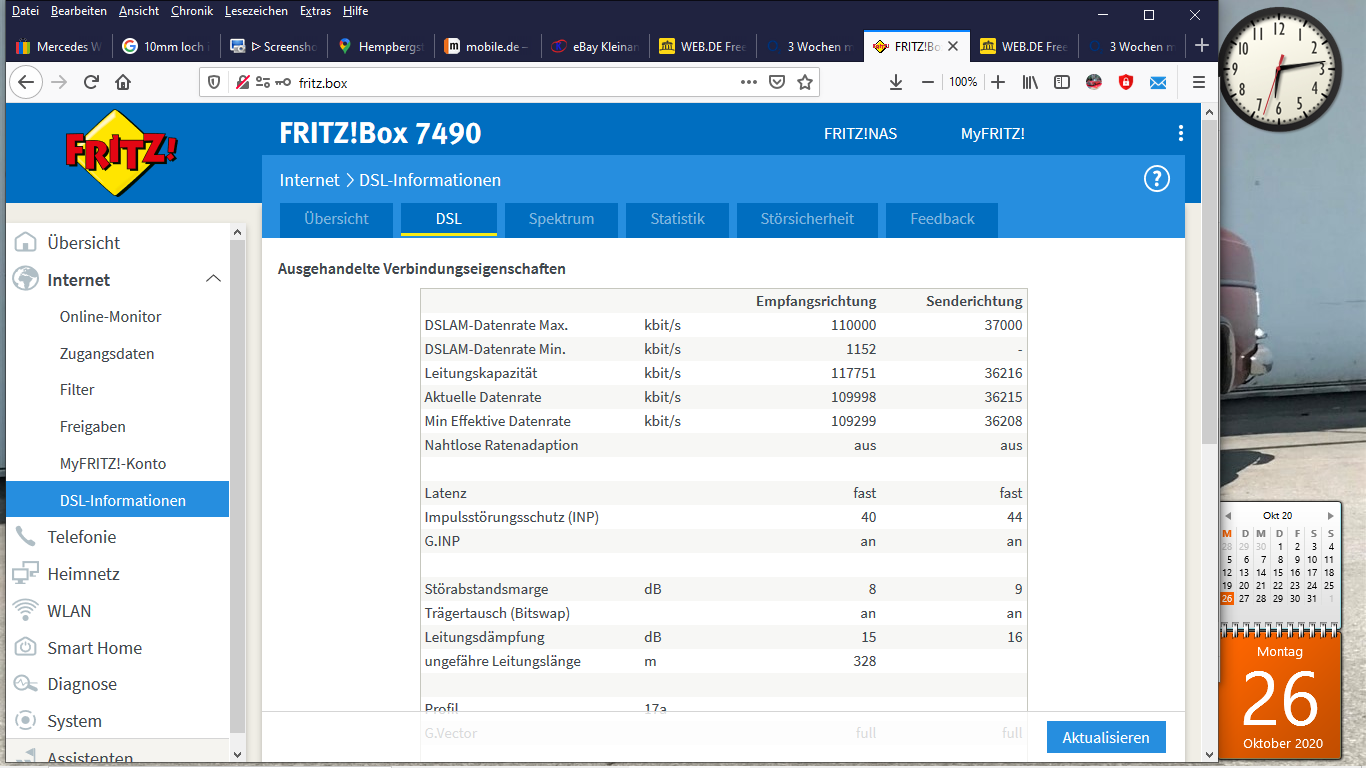The width and height of the screenshot is (1366, 768).
Task: Open the browser home page
Action: pyautogui.click(x=123, y=82)
